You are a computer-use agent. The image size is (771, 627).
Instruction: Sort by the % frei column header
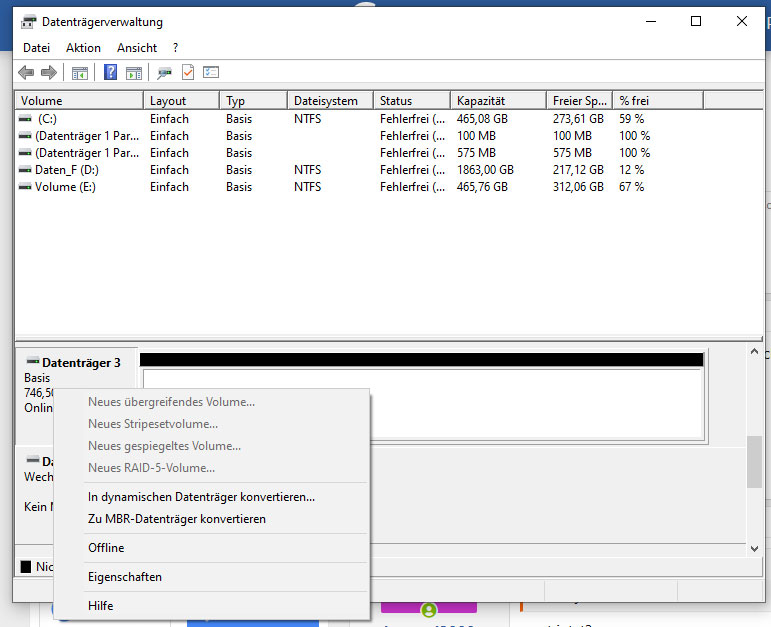[x=658, y=101]
